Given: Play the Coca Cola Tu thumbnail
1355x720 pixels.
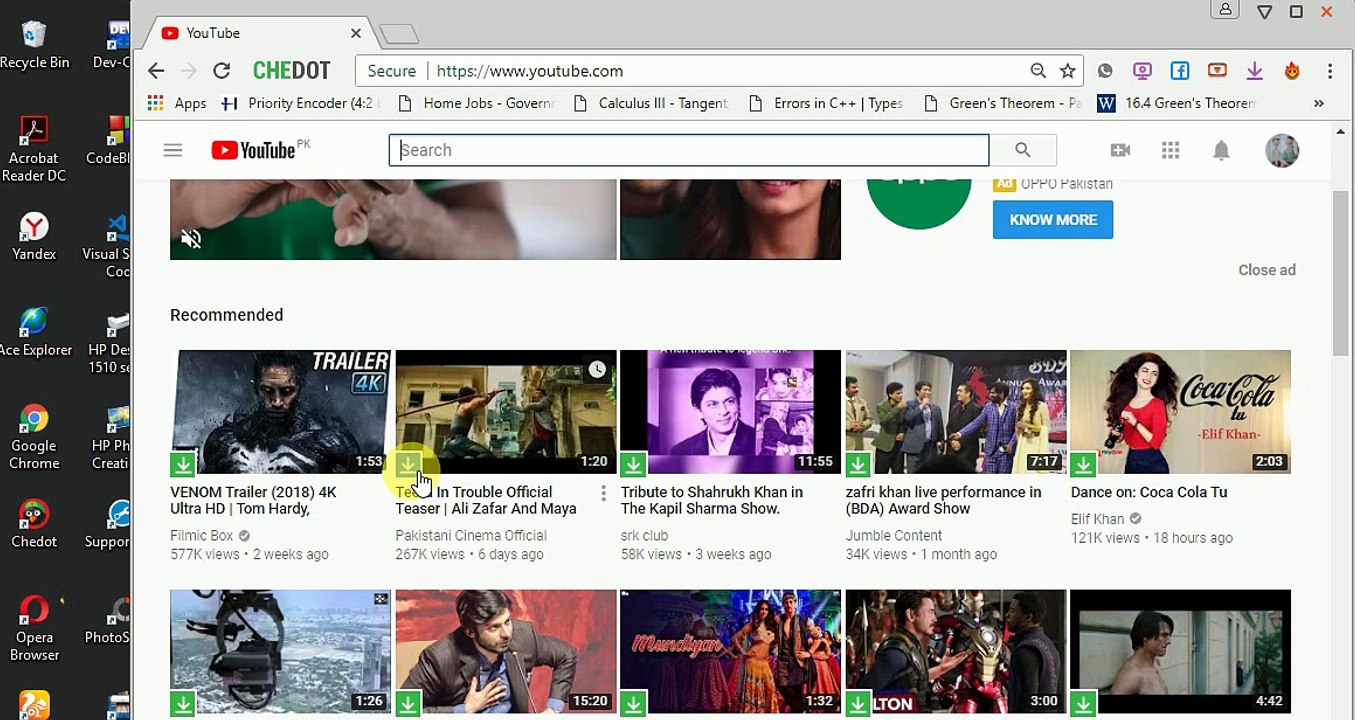Looking at the screenshot, I should coord(1181,412).
